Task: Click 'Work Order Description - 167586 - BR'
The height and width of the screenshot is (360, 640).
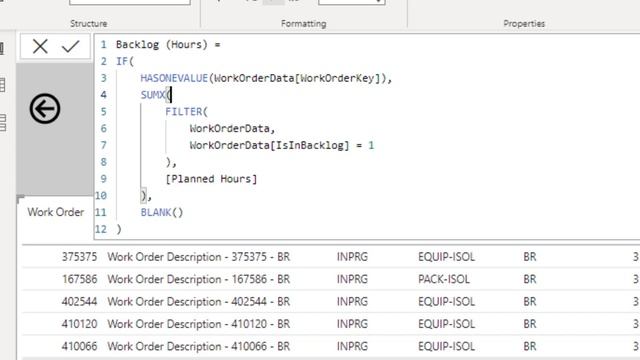Action: [199, 279]
